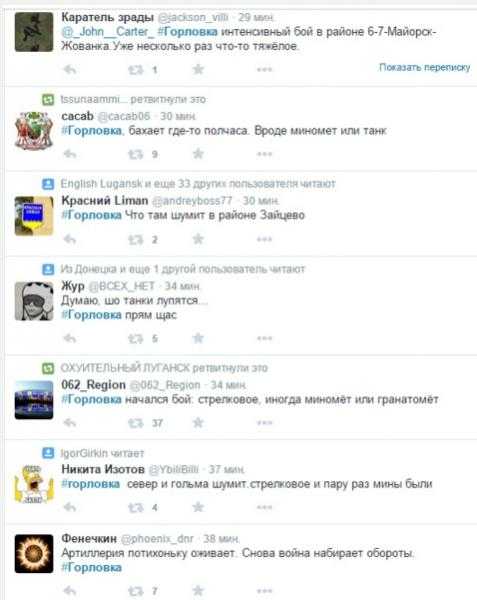Image resolution: width=477 pixels, height=600 pixels.
Task: Open the @_John__Carter_ mention link
Action: pos(105,32)
